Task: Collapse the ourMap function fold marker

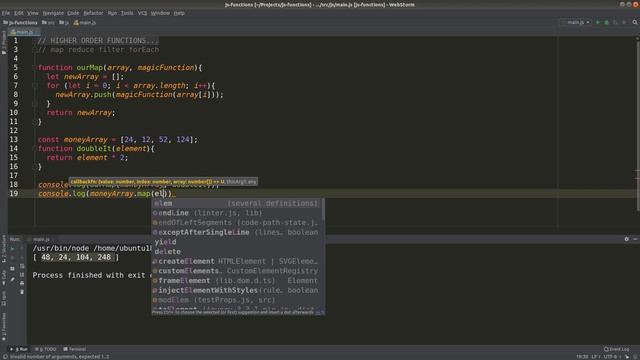Action: 35,68
